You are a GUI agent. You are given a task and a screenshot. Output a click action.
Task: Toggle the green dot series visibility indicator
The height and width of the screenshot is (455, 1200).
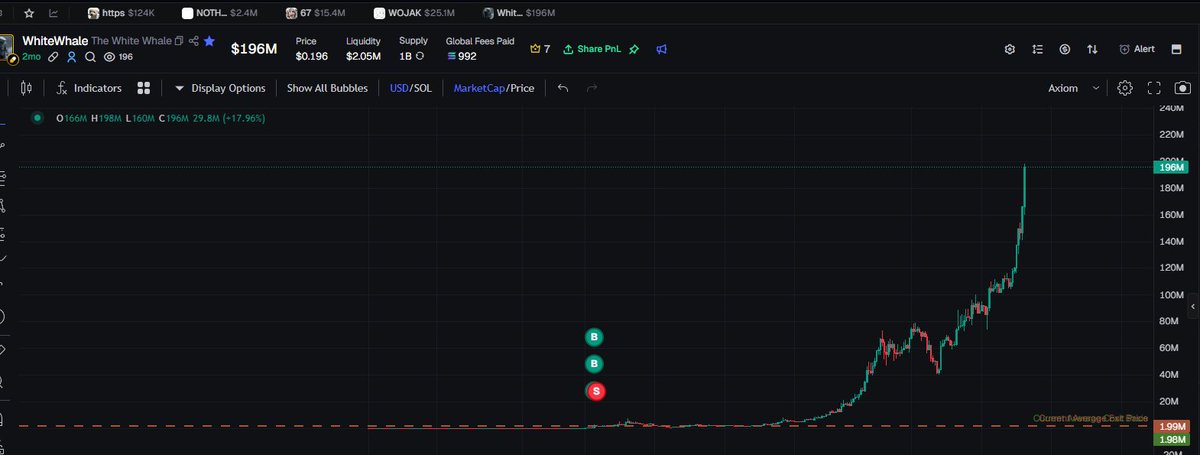[37, 117]
